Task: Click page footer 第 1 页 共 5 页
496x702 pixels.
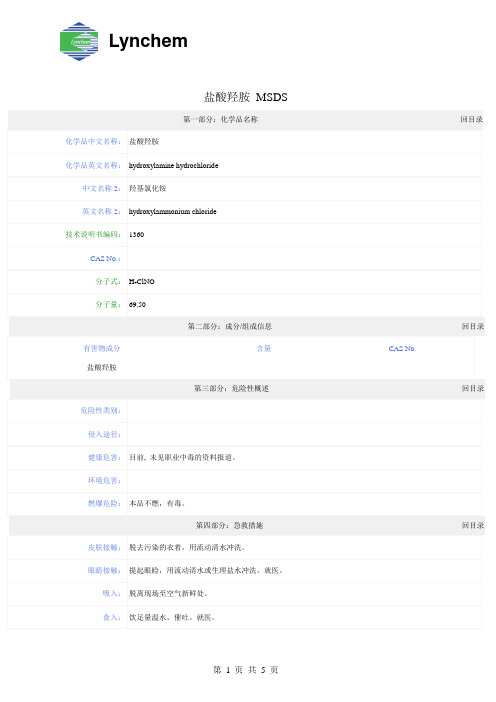Action: [246, 670]
